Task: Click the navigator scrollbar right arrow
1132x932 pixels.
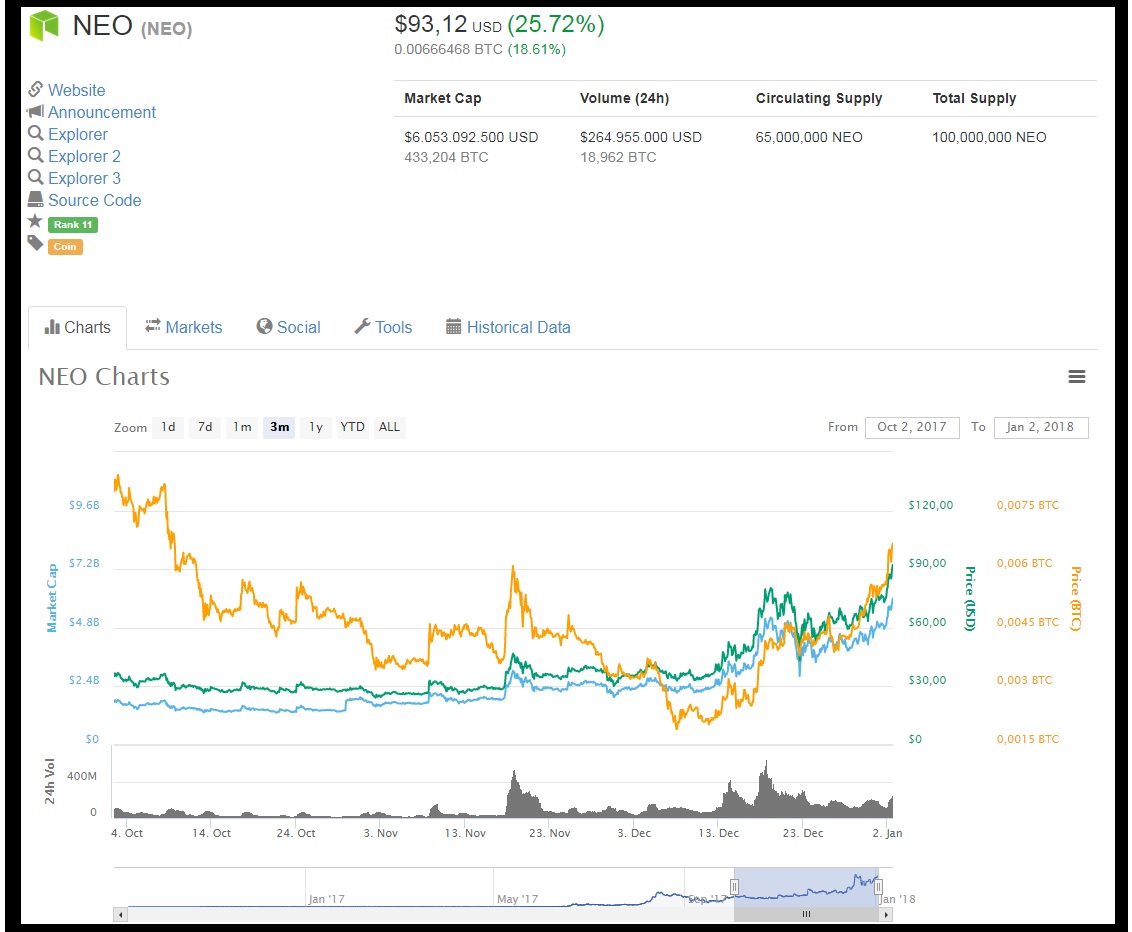Action: point(886,915)
